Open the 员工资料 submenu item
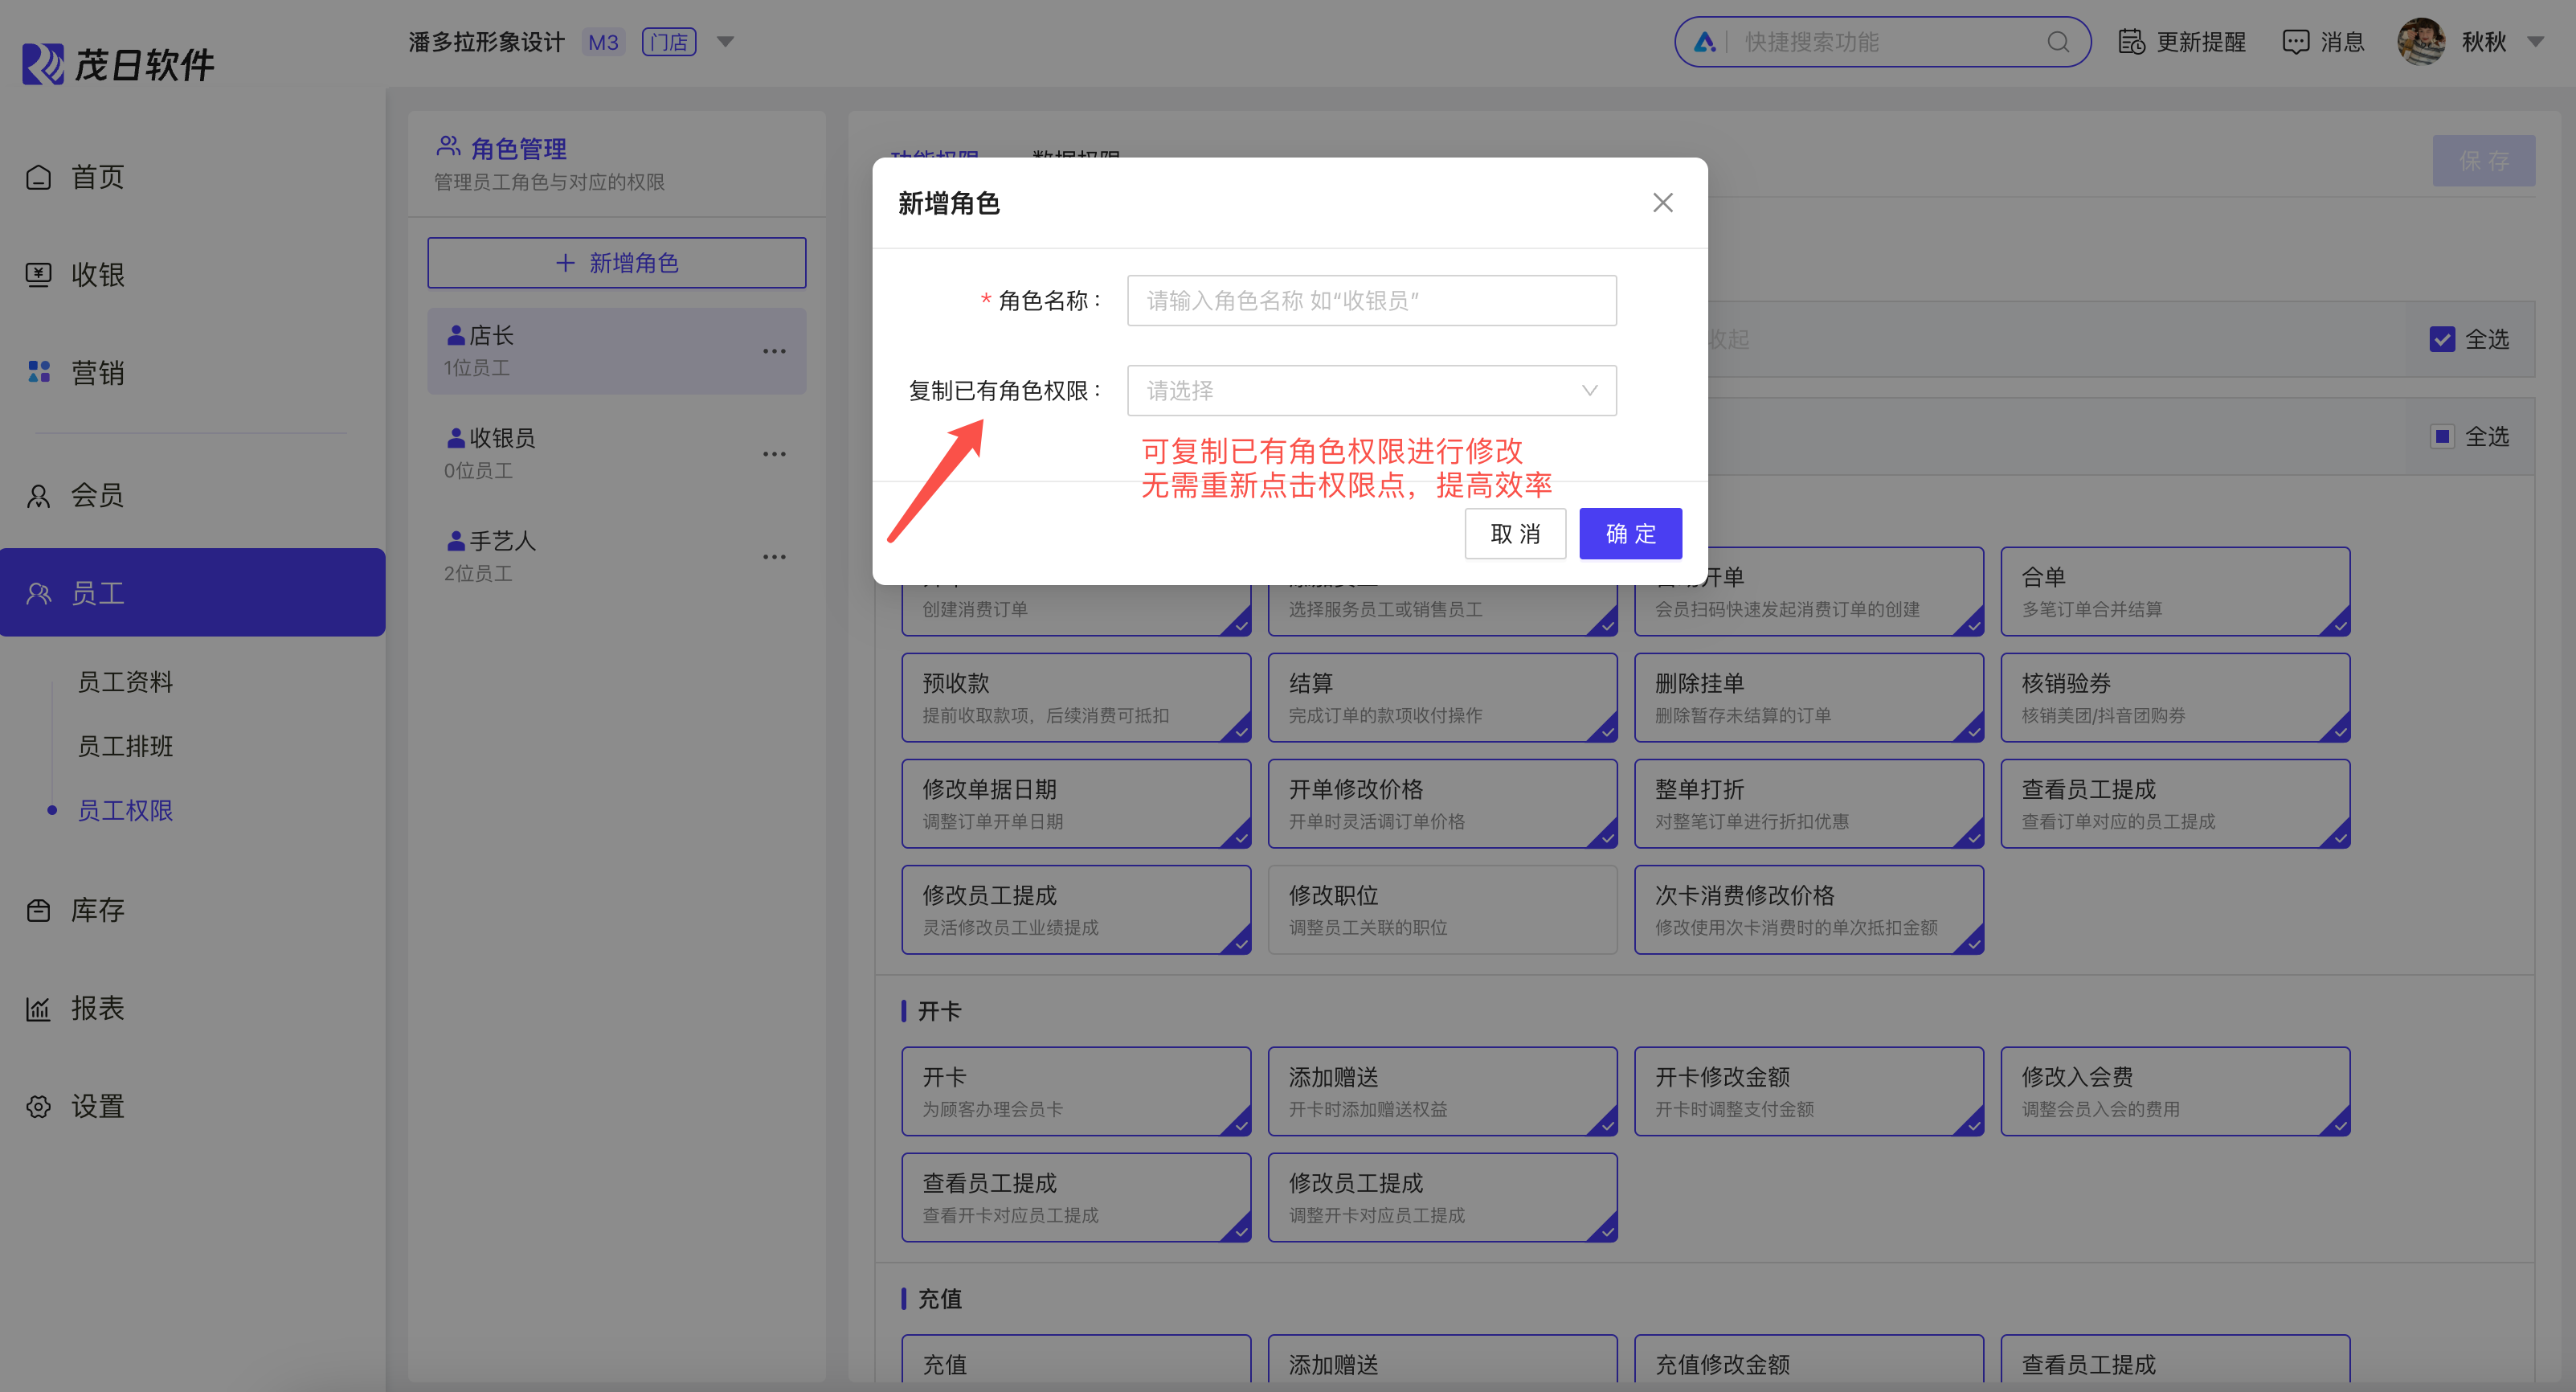 click(125, 682)
